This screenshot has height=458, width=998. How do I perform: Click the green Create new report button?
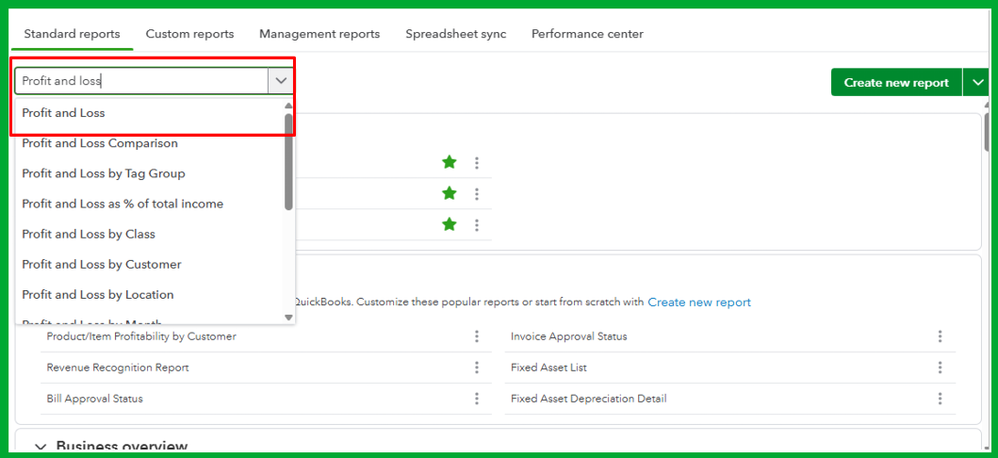point(896,83)
